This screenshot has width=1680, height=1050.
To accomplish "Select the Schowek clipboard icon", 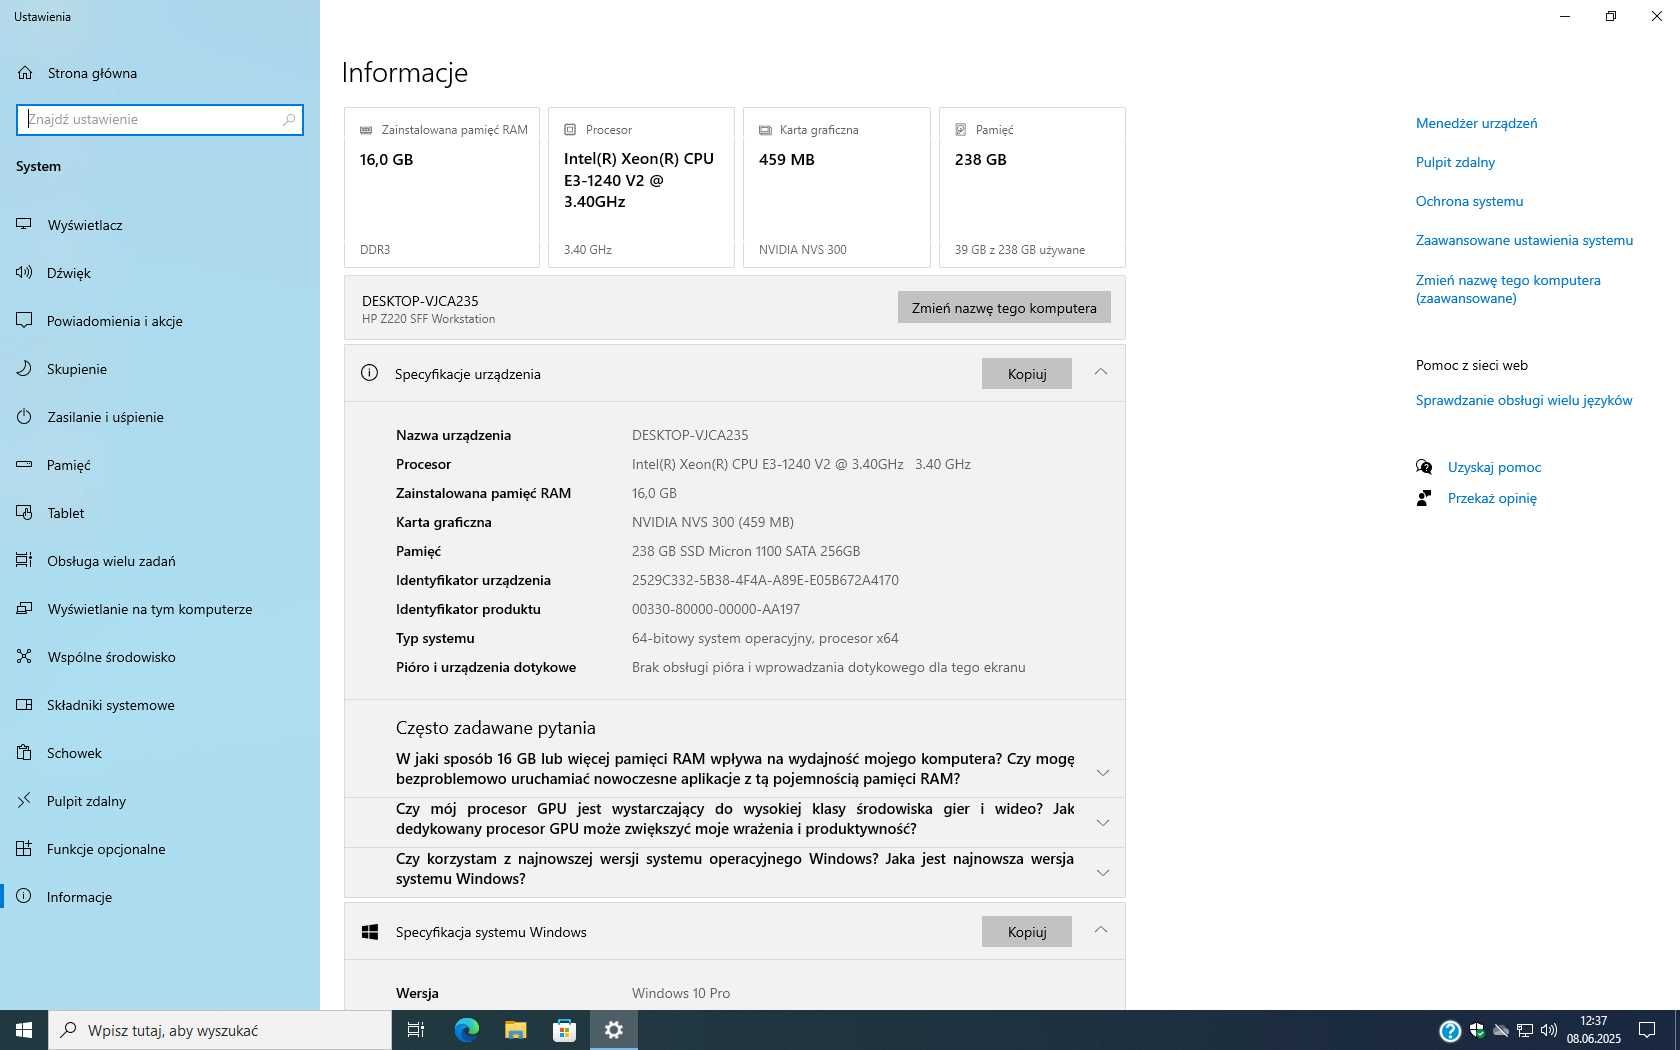I will [x=24, y=752].
